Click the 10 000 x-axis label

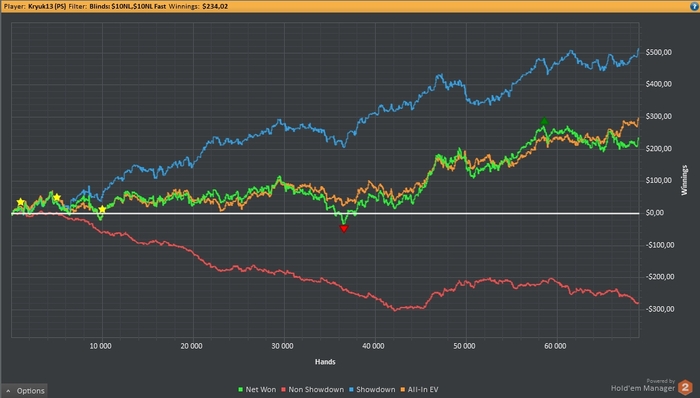tap(100, 346)
